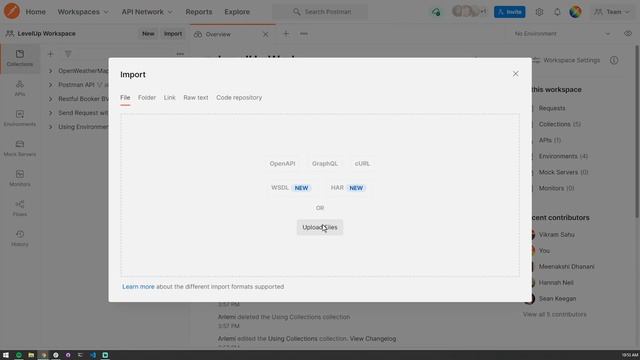640x360 pixels.
Task: Open Collections in the sidebar
Action: tap(20, 58)
